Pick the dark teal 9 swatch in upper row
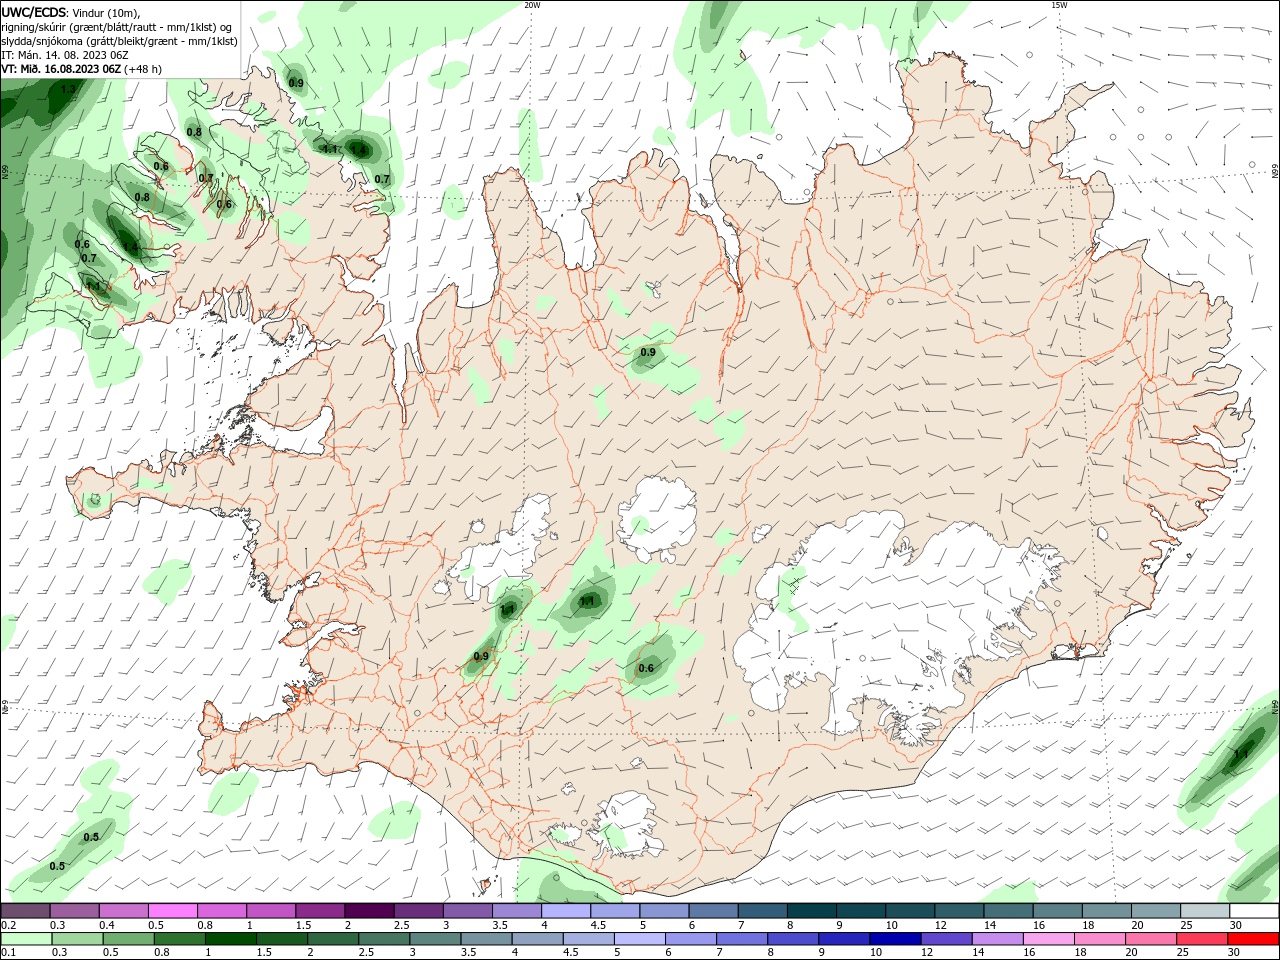Image resolution: width=1280 pixels, height=960 pixels. pos(863,911)
